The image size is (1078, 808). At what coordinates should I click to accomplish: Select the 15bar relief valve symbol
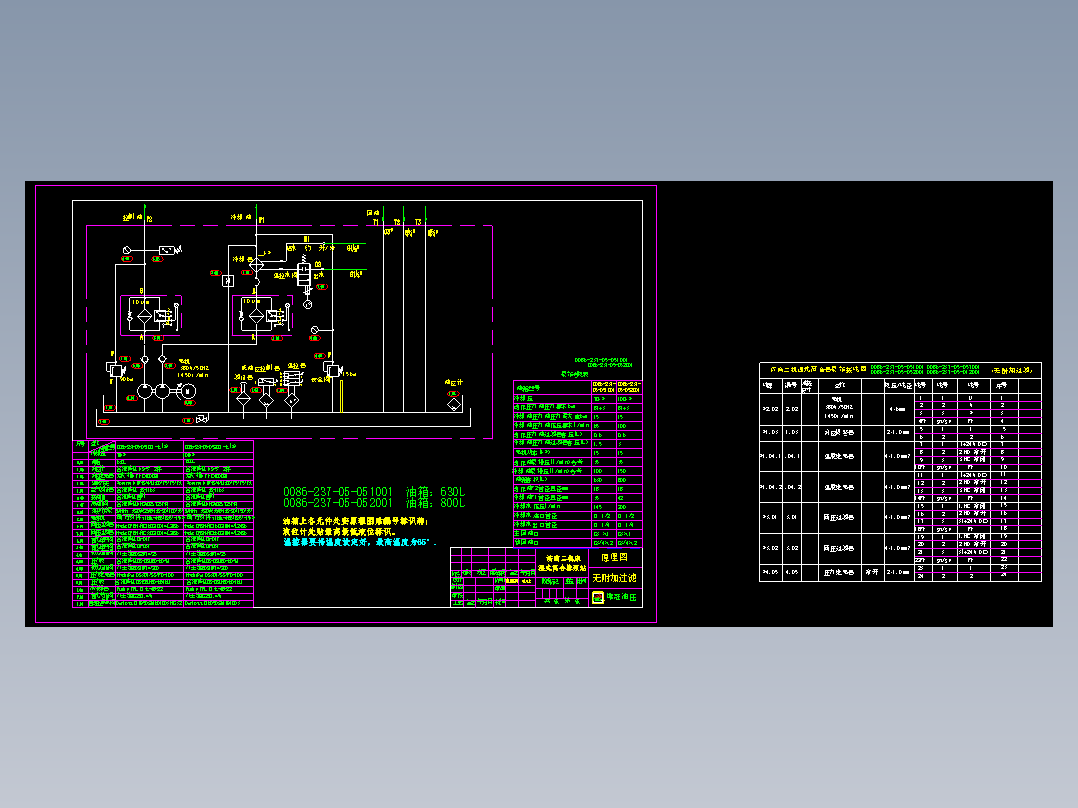click(333, 369)
